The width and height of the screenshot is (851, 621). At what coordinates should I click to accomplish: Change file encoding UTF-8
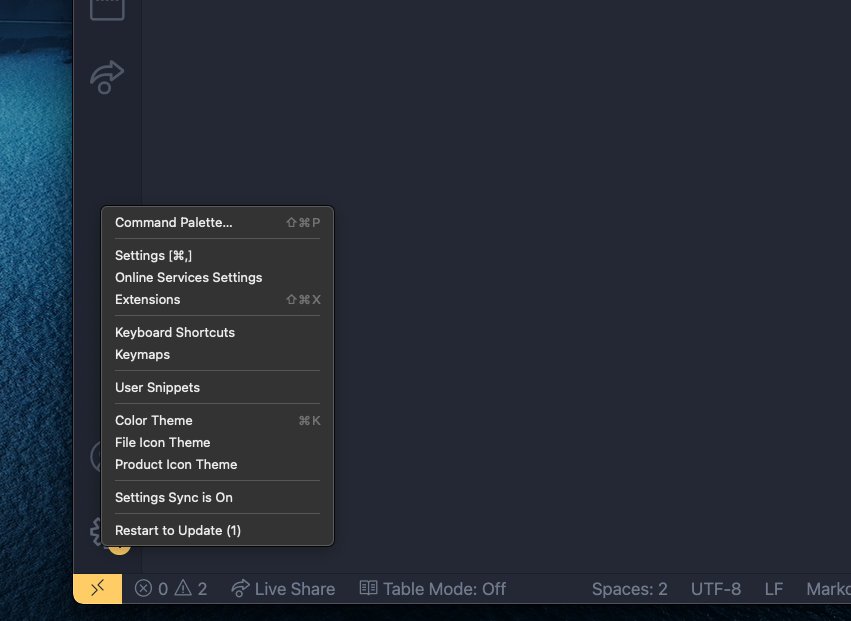click(x=716, y=589)
